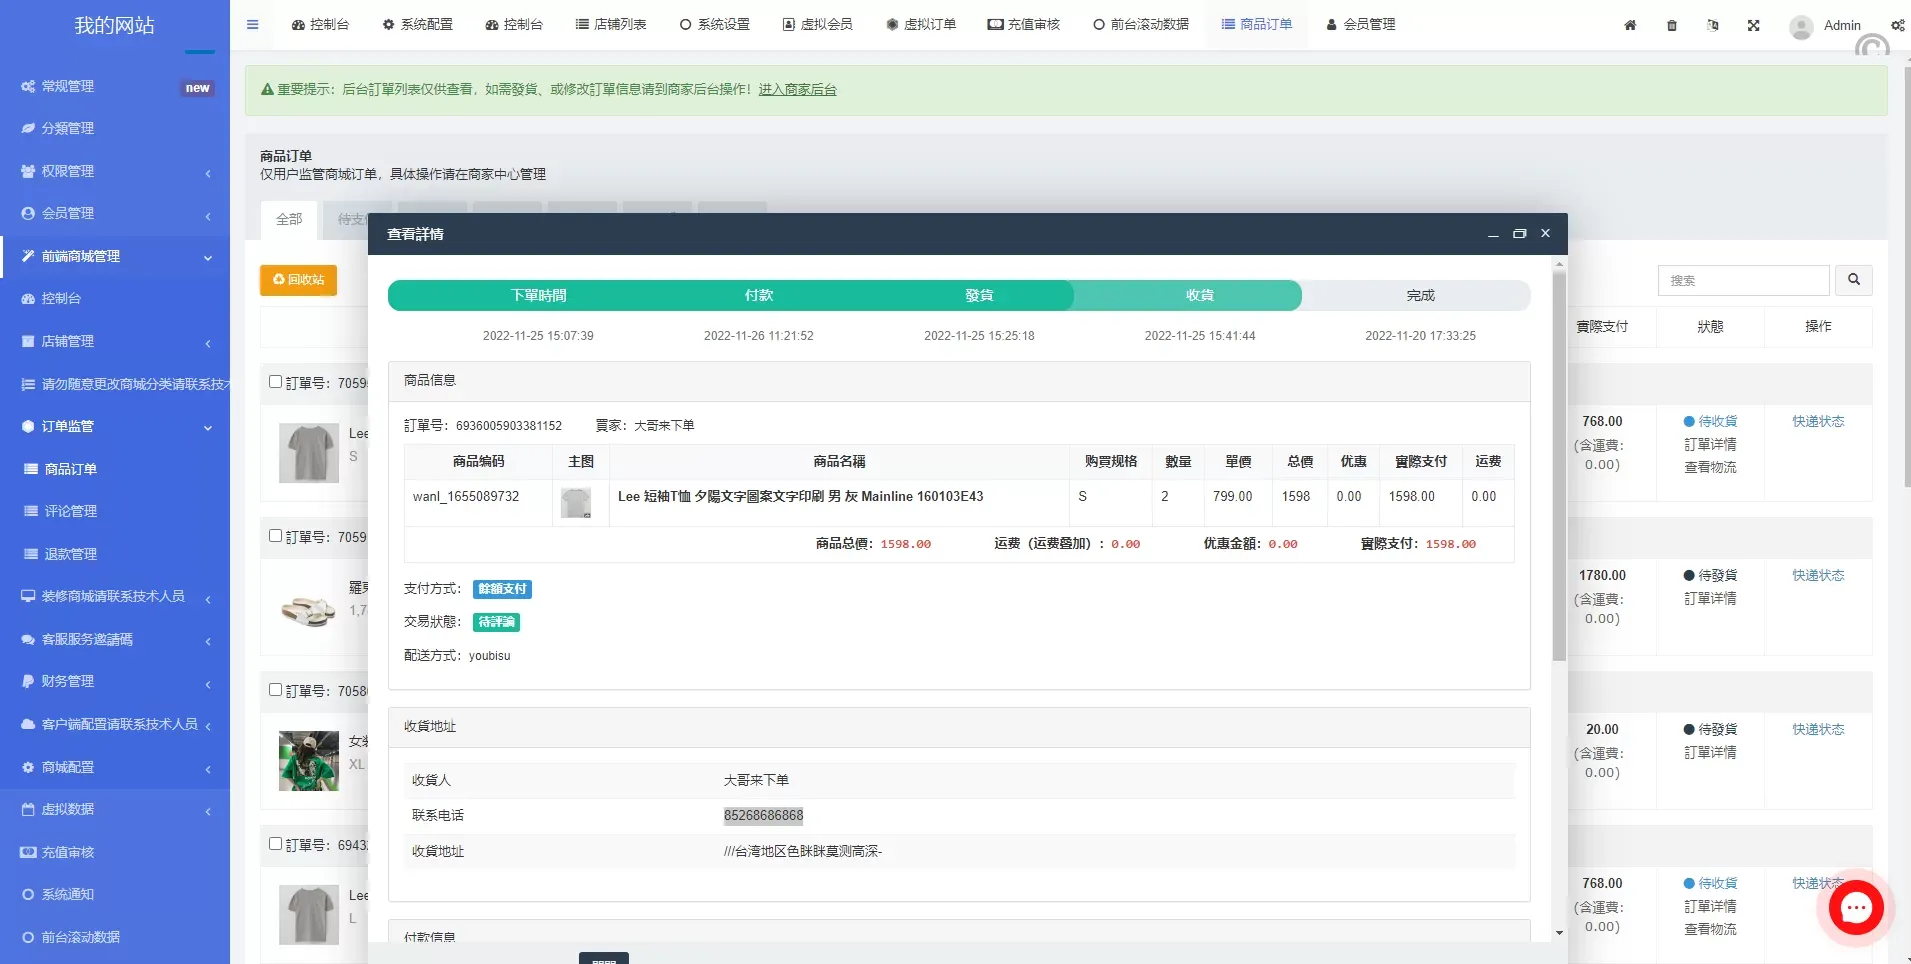The height and width of the screenshot is (964, 1911).
Task: Select the checkbox next to 訂單號 6943
Action: (x=276, y=844)
